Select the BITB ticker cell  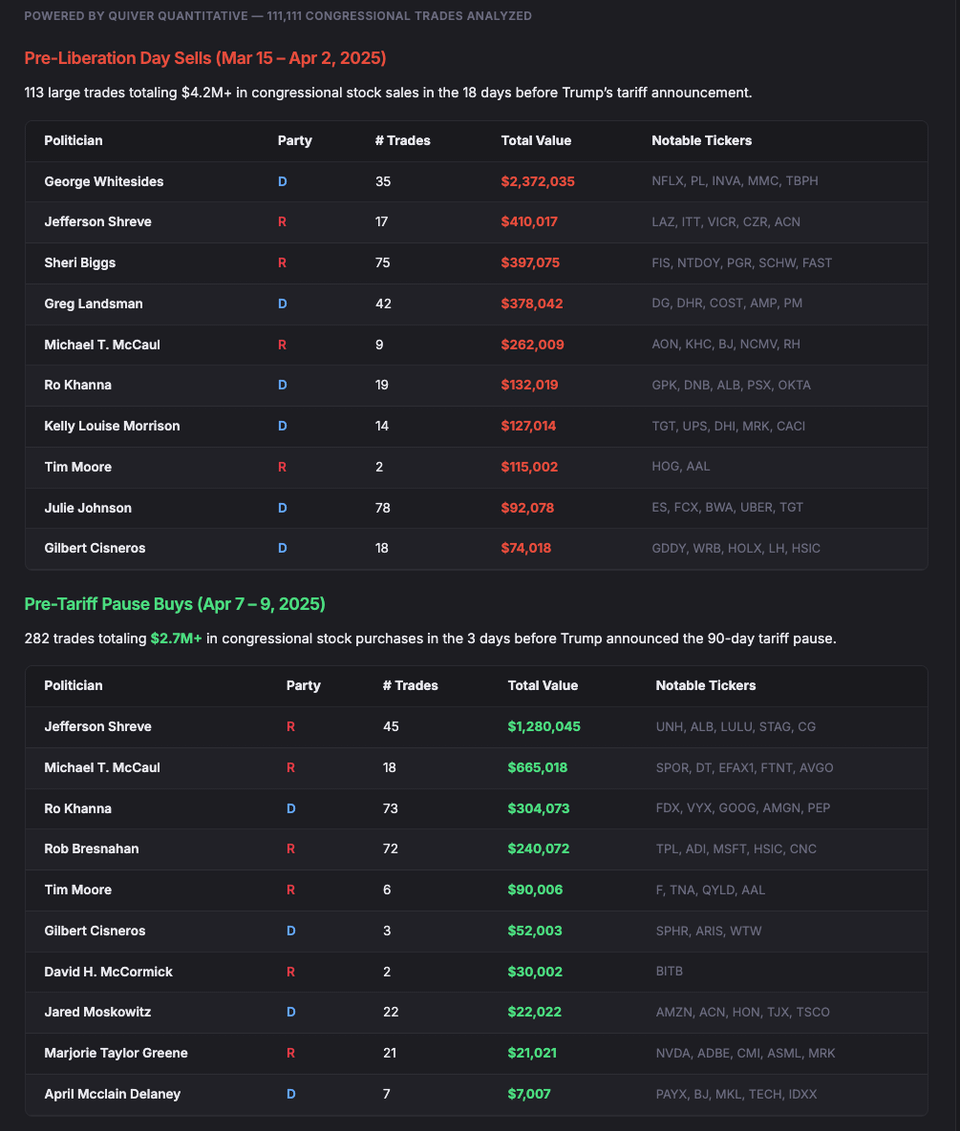[x=670, y=972]
